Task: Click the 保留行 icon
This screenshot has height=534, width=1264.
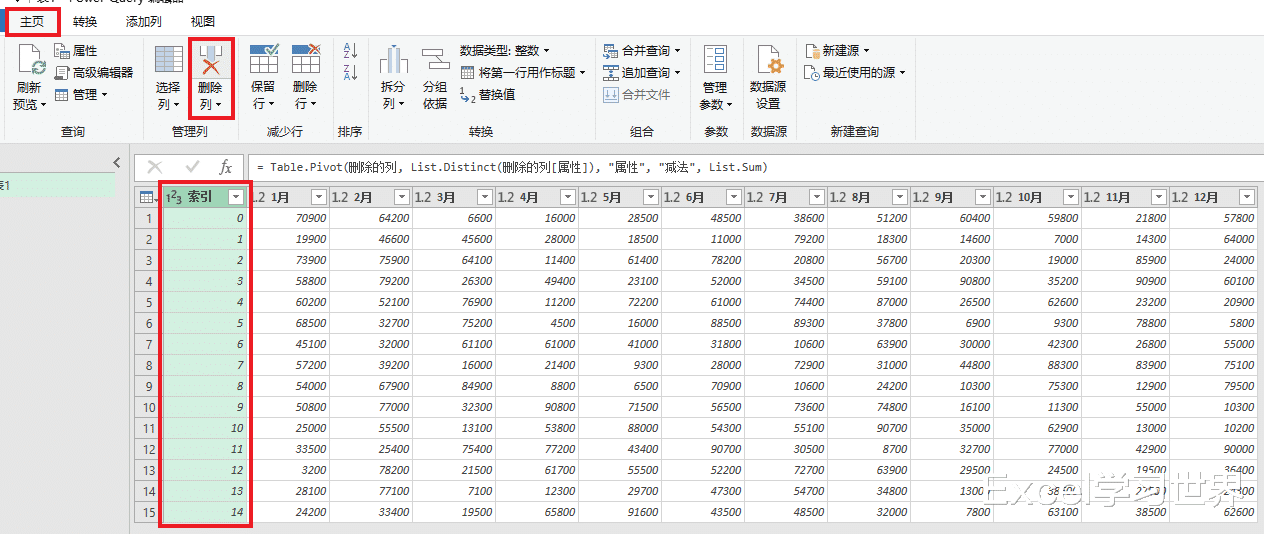Action: click(263, 59)
